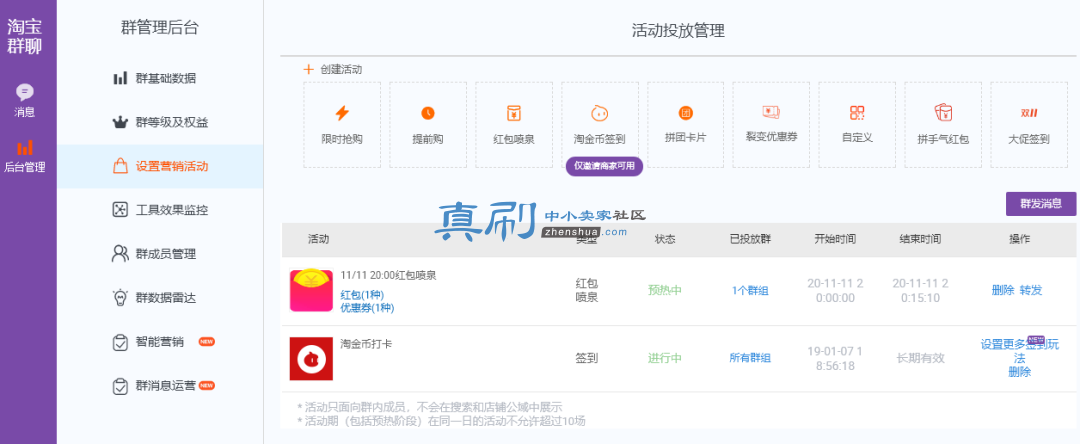The image size is (1080, 444).
Task: Click the 长期有效 end time cell
Action: (920, 358)
